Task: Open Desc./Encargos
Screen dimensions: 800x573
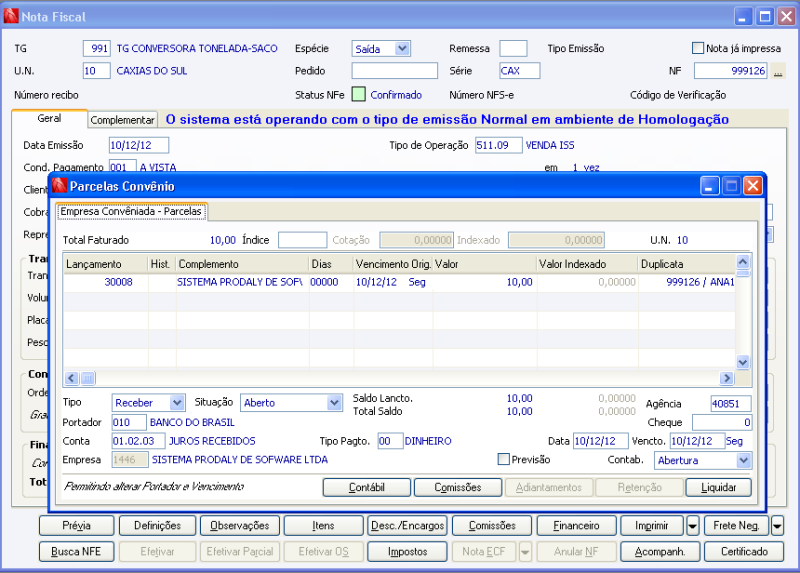Action: click(407, 525)
